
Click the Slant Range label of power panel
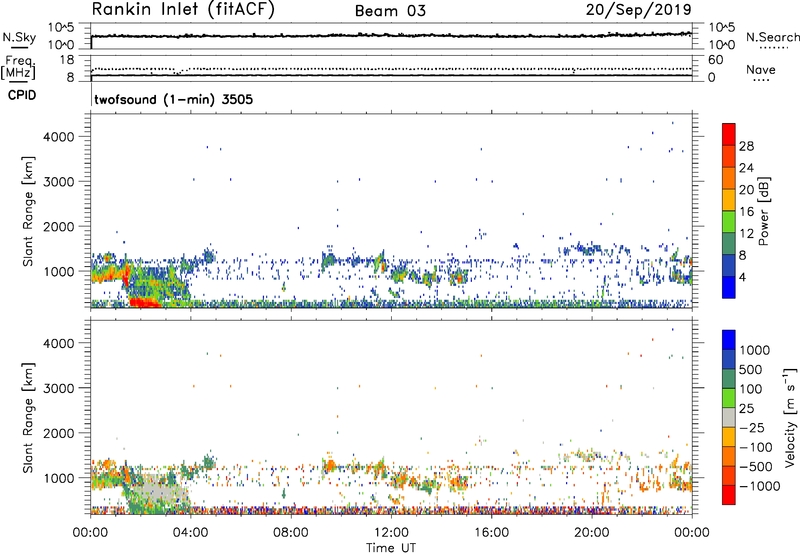(x=28, y=211)
